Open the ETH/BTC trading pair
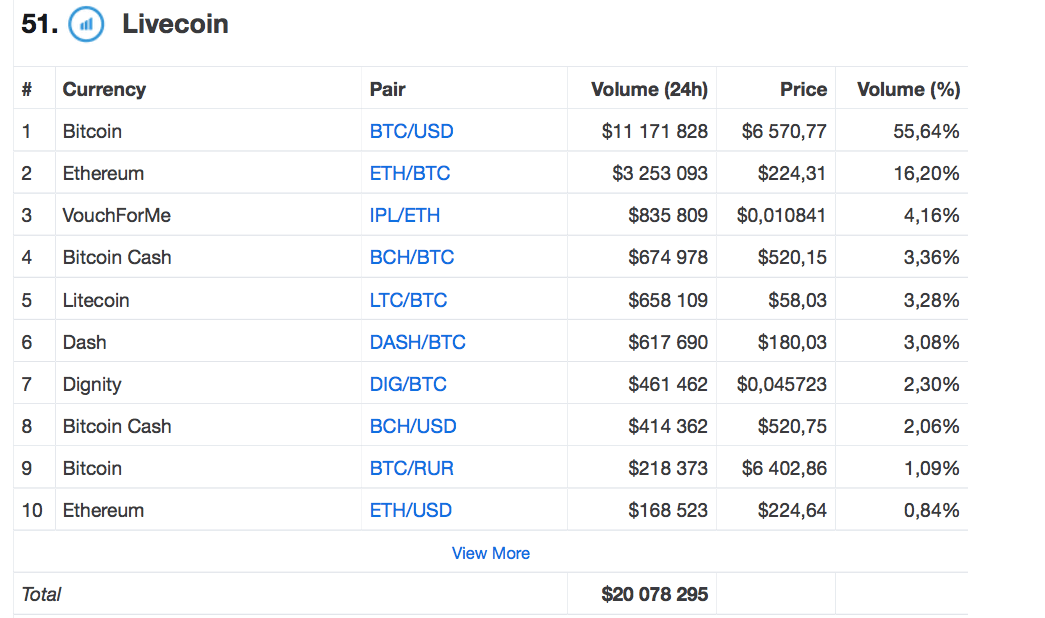 [410, 173]
